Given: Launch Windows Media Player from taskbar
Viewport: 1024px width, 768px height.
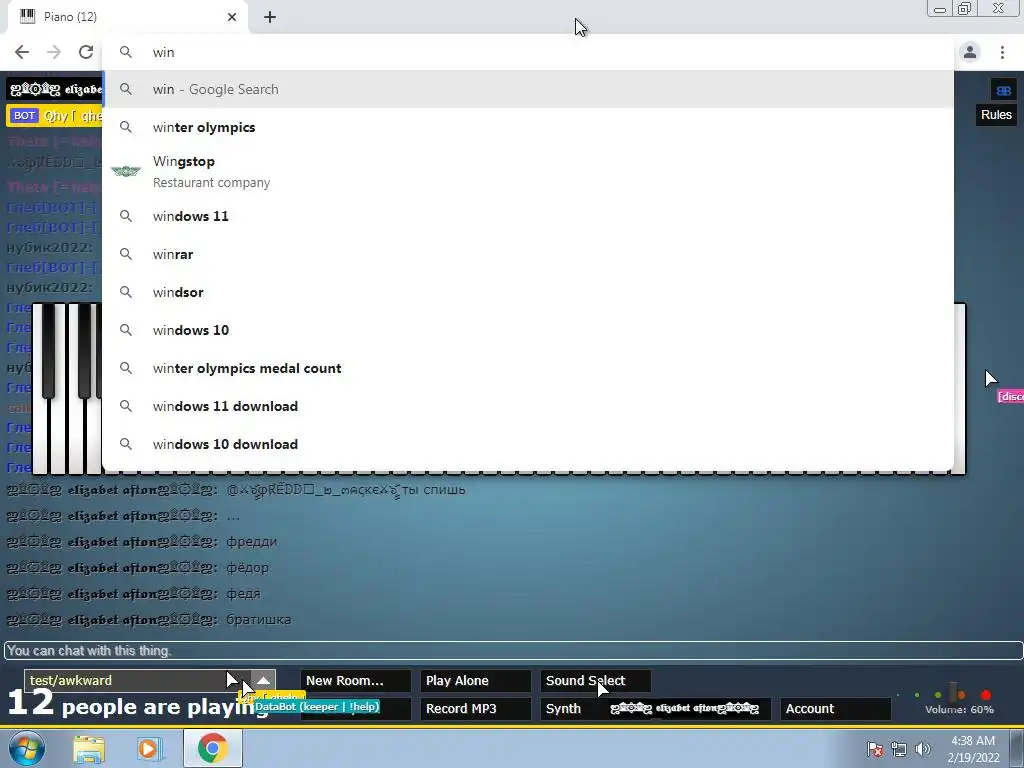Looking at the screenshot, I should tap(150, 748).
